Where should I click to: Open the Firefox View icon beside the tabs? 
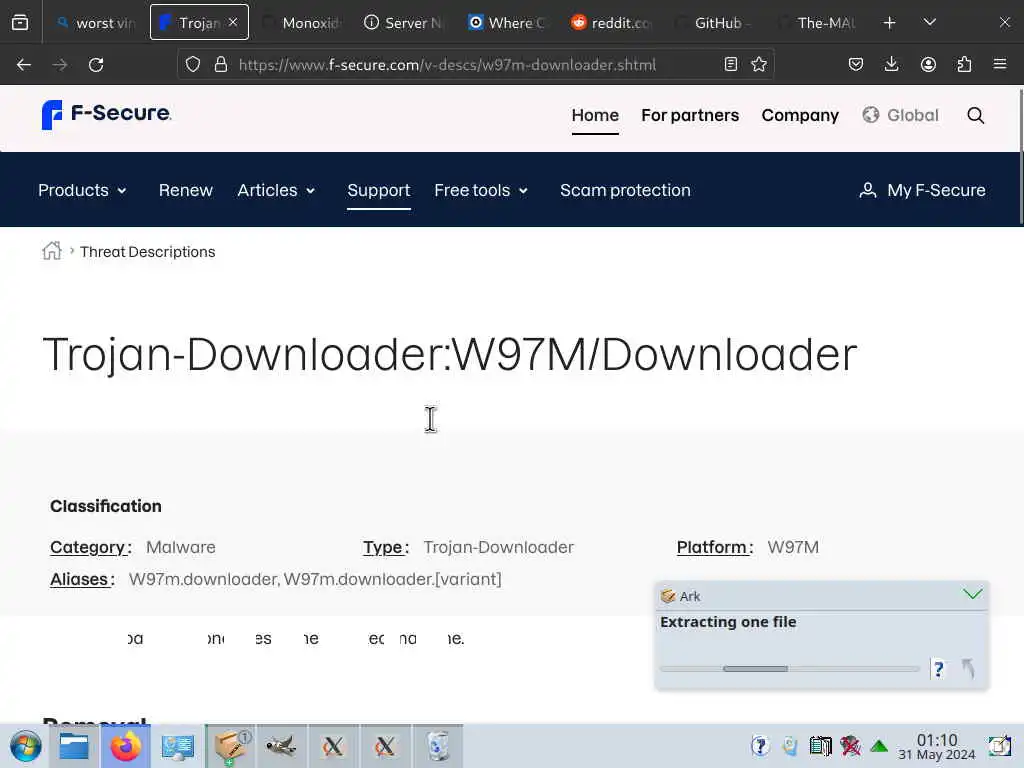click(20, 23)
